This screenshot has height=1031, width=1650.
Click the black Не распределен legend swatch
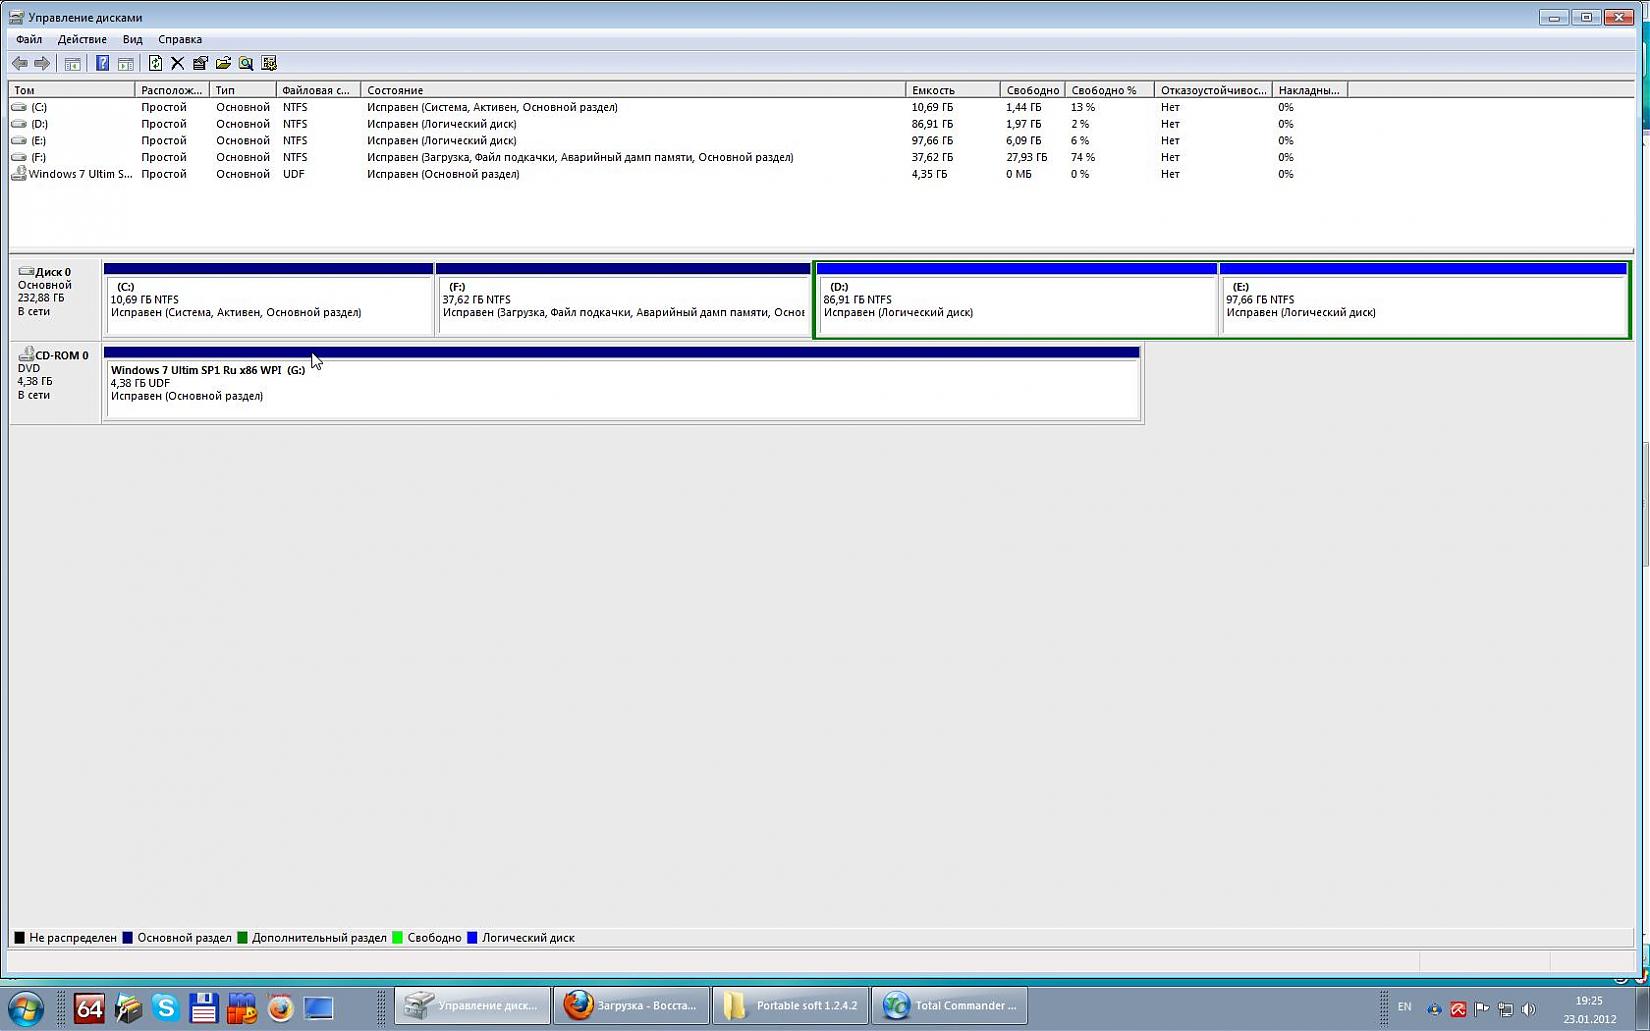pyautogui.click(x=19, y=938)
